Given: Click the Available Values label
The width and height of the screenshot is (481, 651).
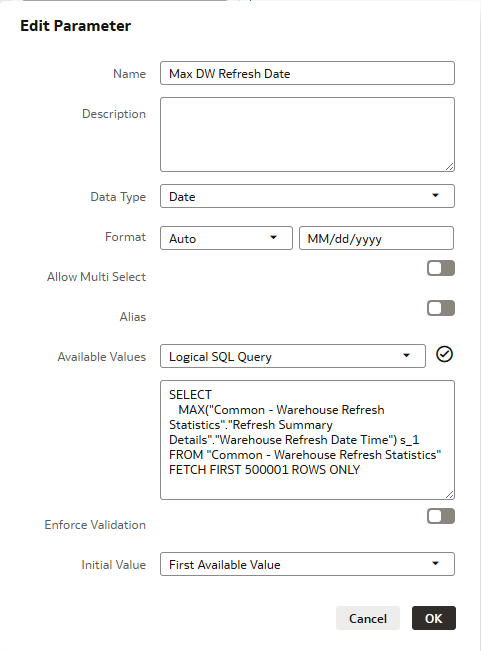Looking at the screenshot, I should 102,357.
